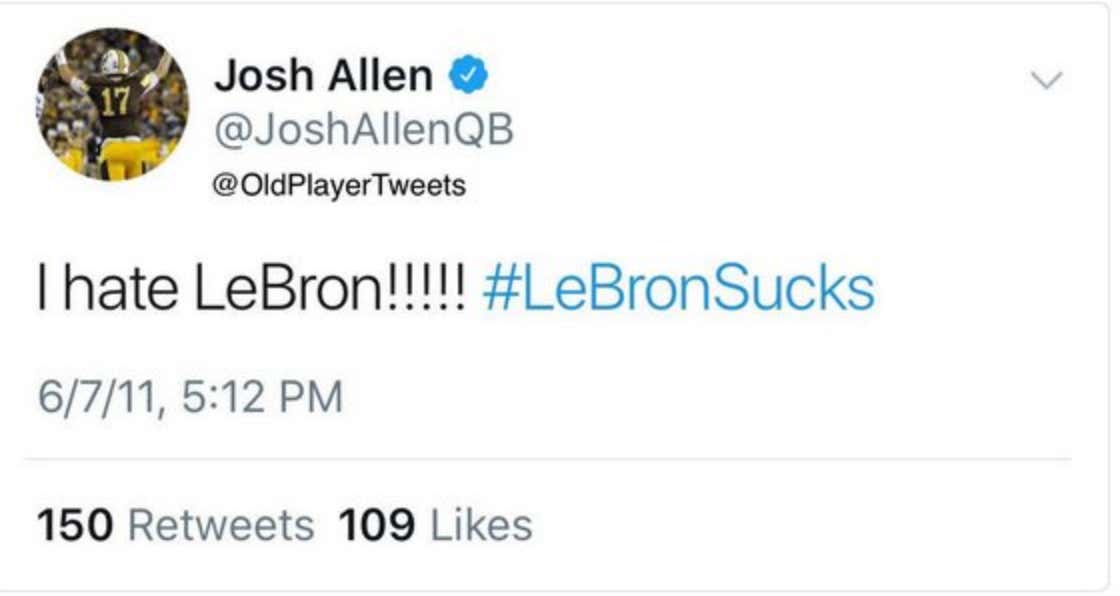The height and width of the screenshot is (596, 1120).
Task: View the 150 Retweets list
Action: point(175,525)
